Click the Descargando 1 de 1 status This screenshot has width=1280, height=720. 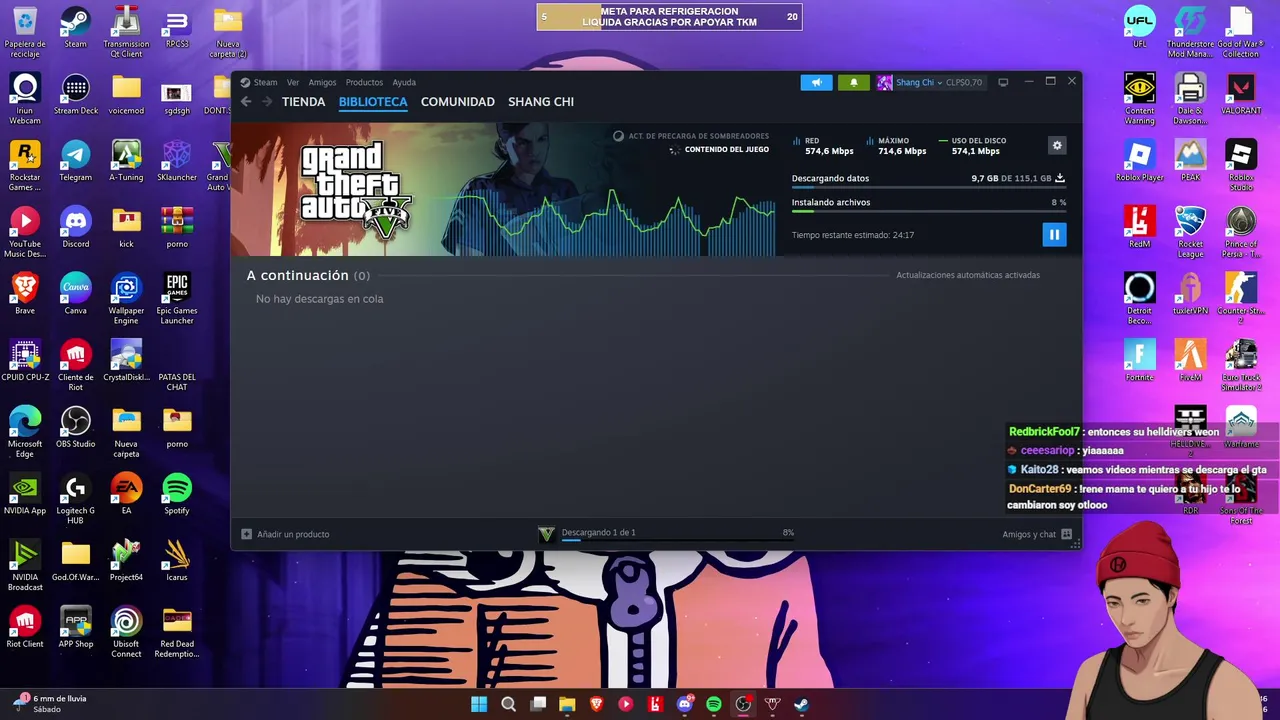598,533
